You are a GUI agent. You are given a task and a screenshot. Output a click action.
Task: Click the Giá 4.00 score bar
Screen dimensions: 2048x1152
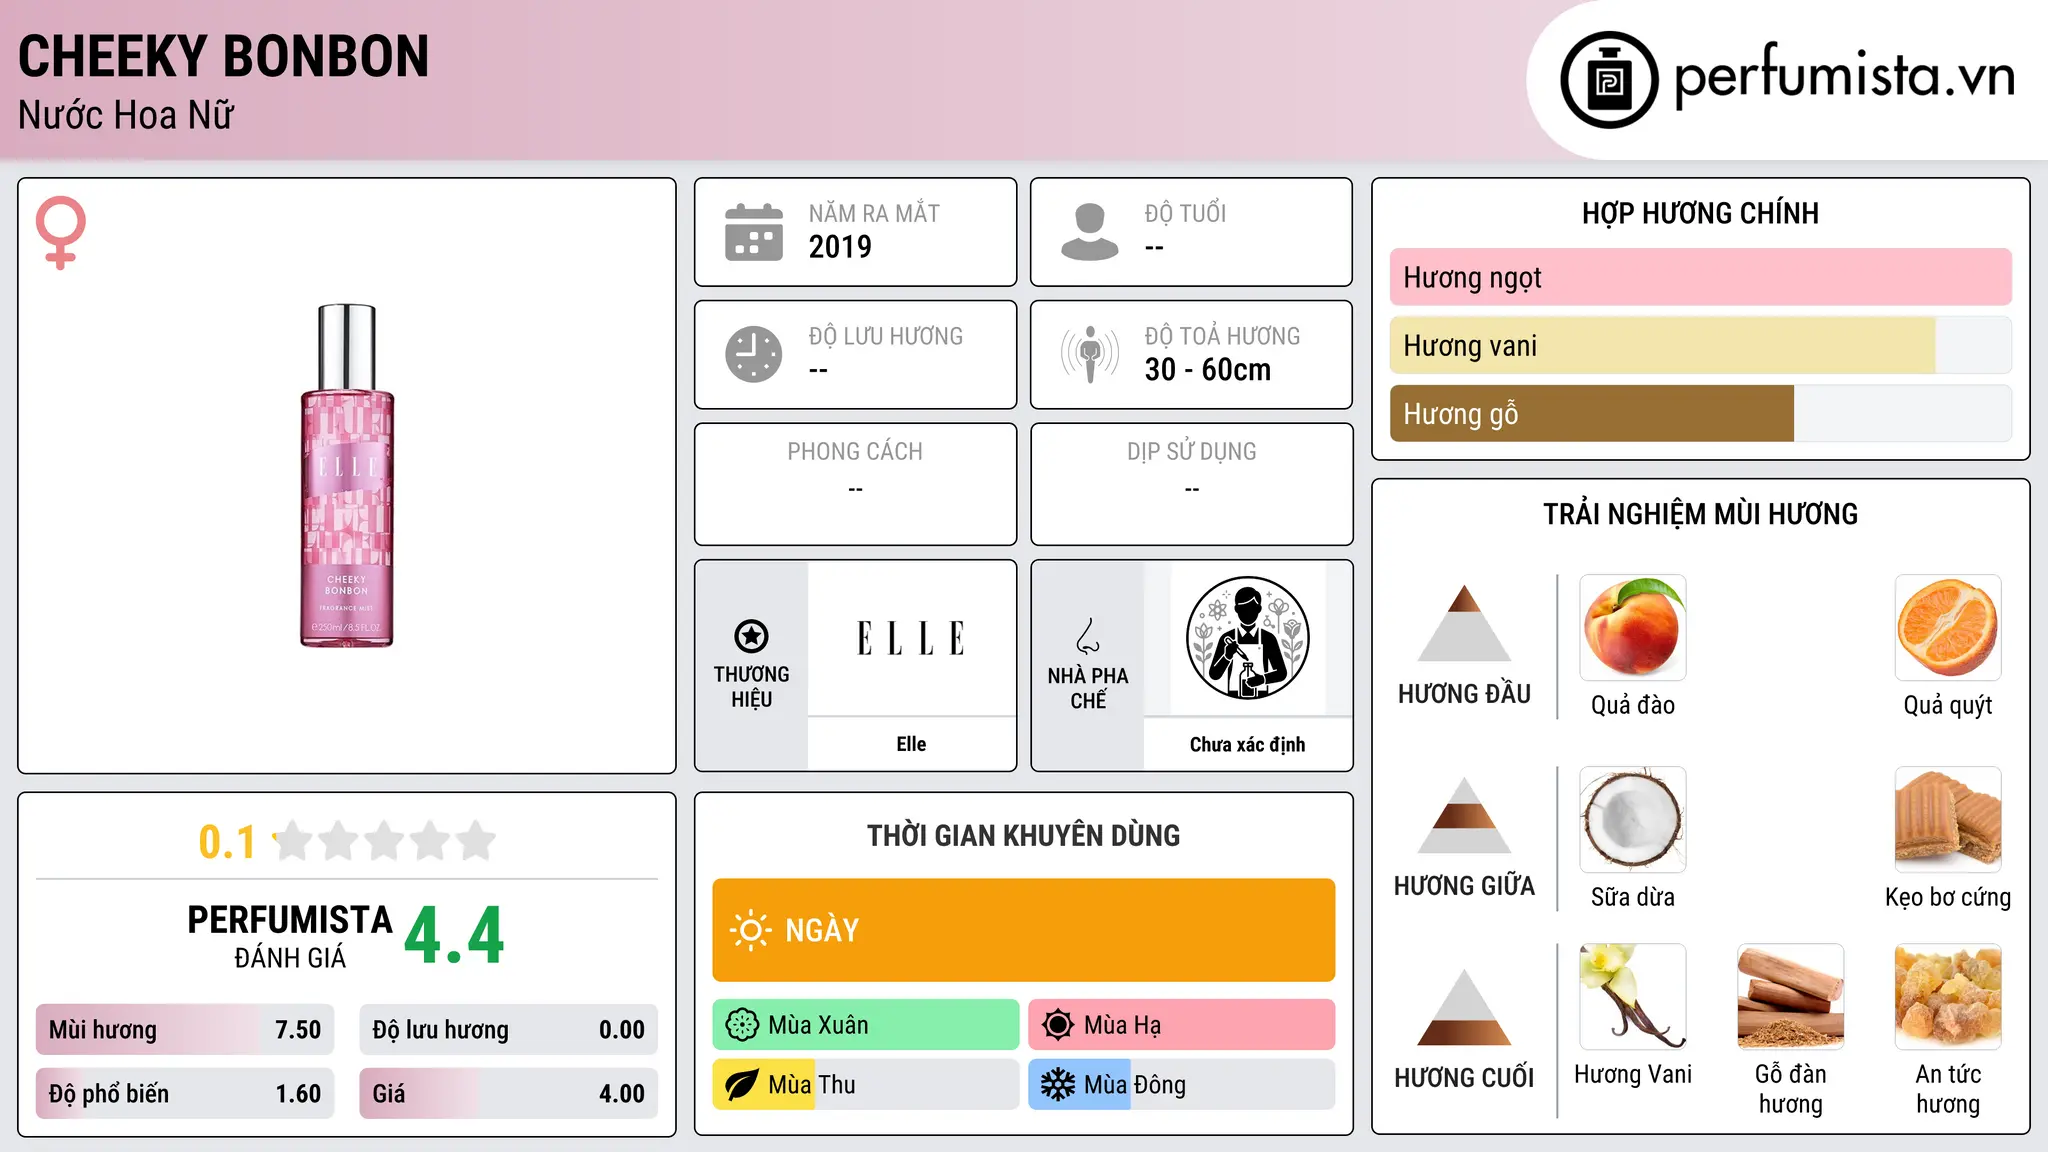509,1093
